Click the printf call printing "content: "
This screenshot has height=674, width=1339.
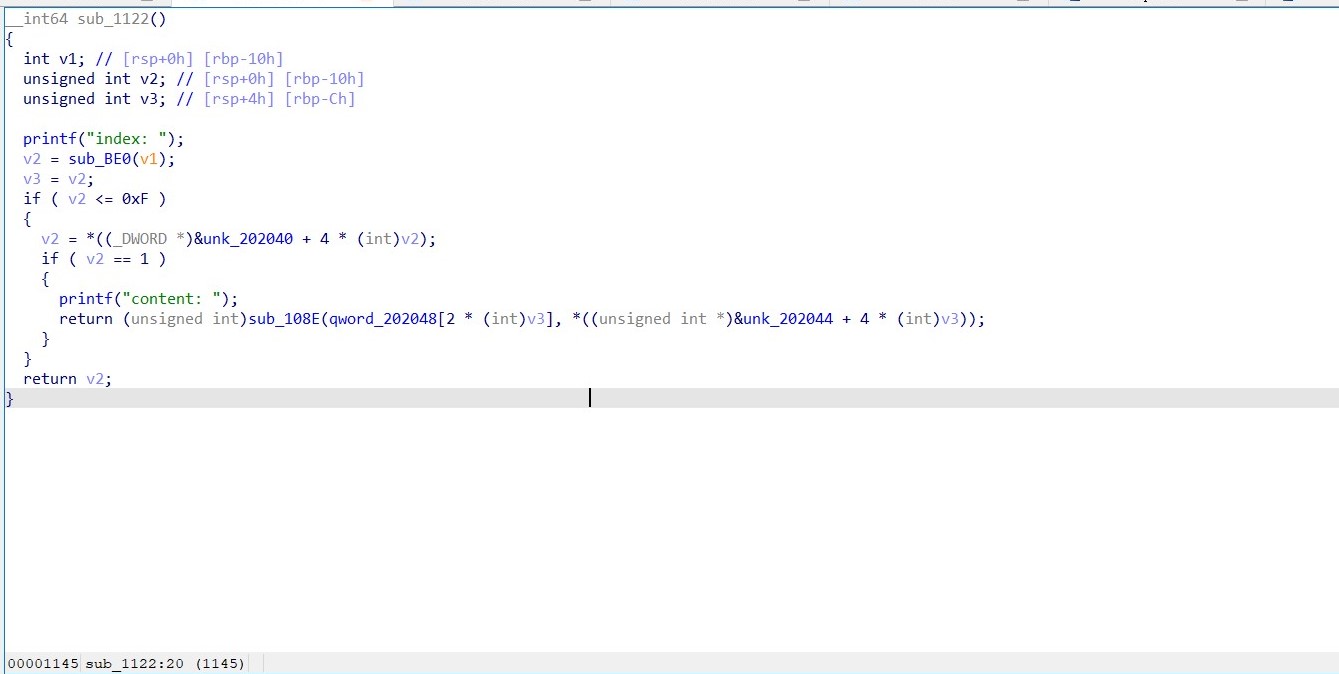[x=85, y=299]
